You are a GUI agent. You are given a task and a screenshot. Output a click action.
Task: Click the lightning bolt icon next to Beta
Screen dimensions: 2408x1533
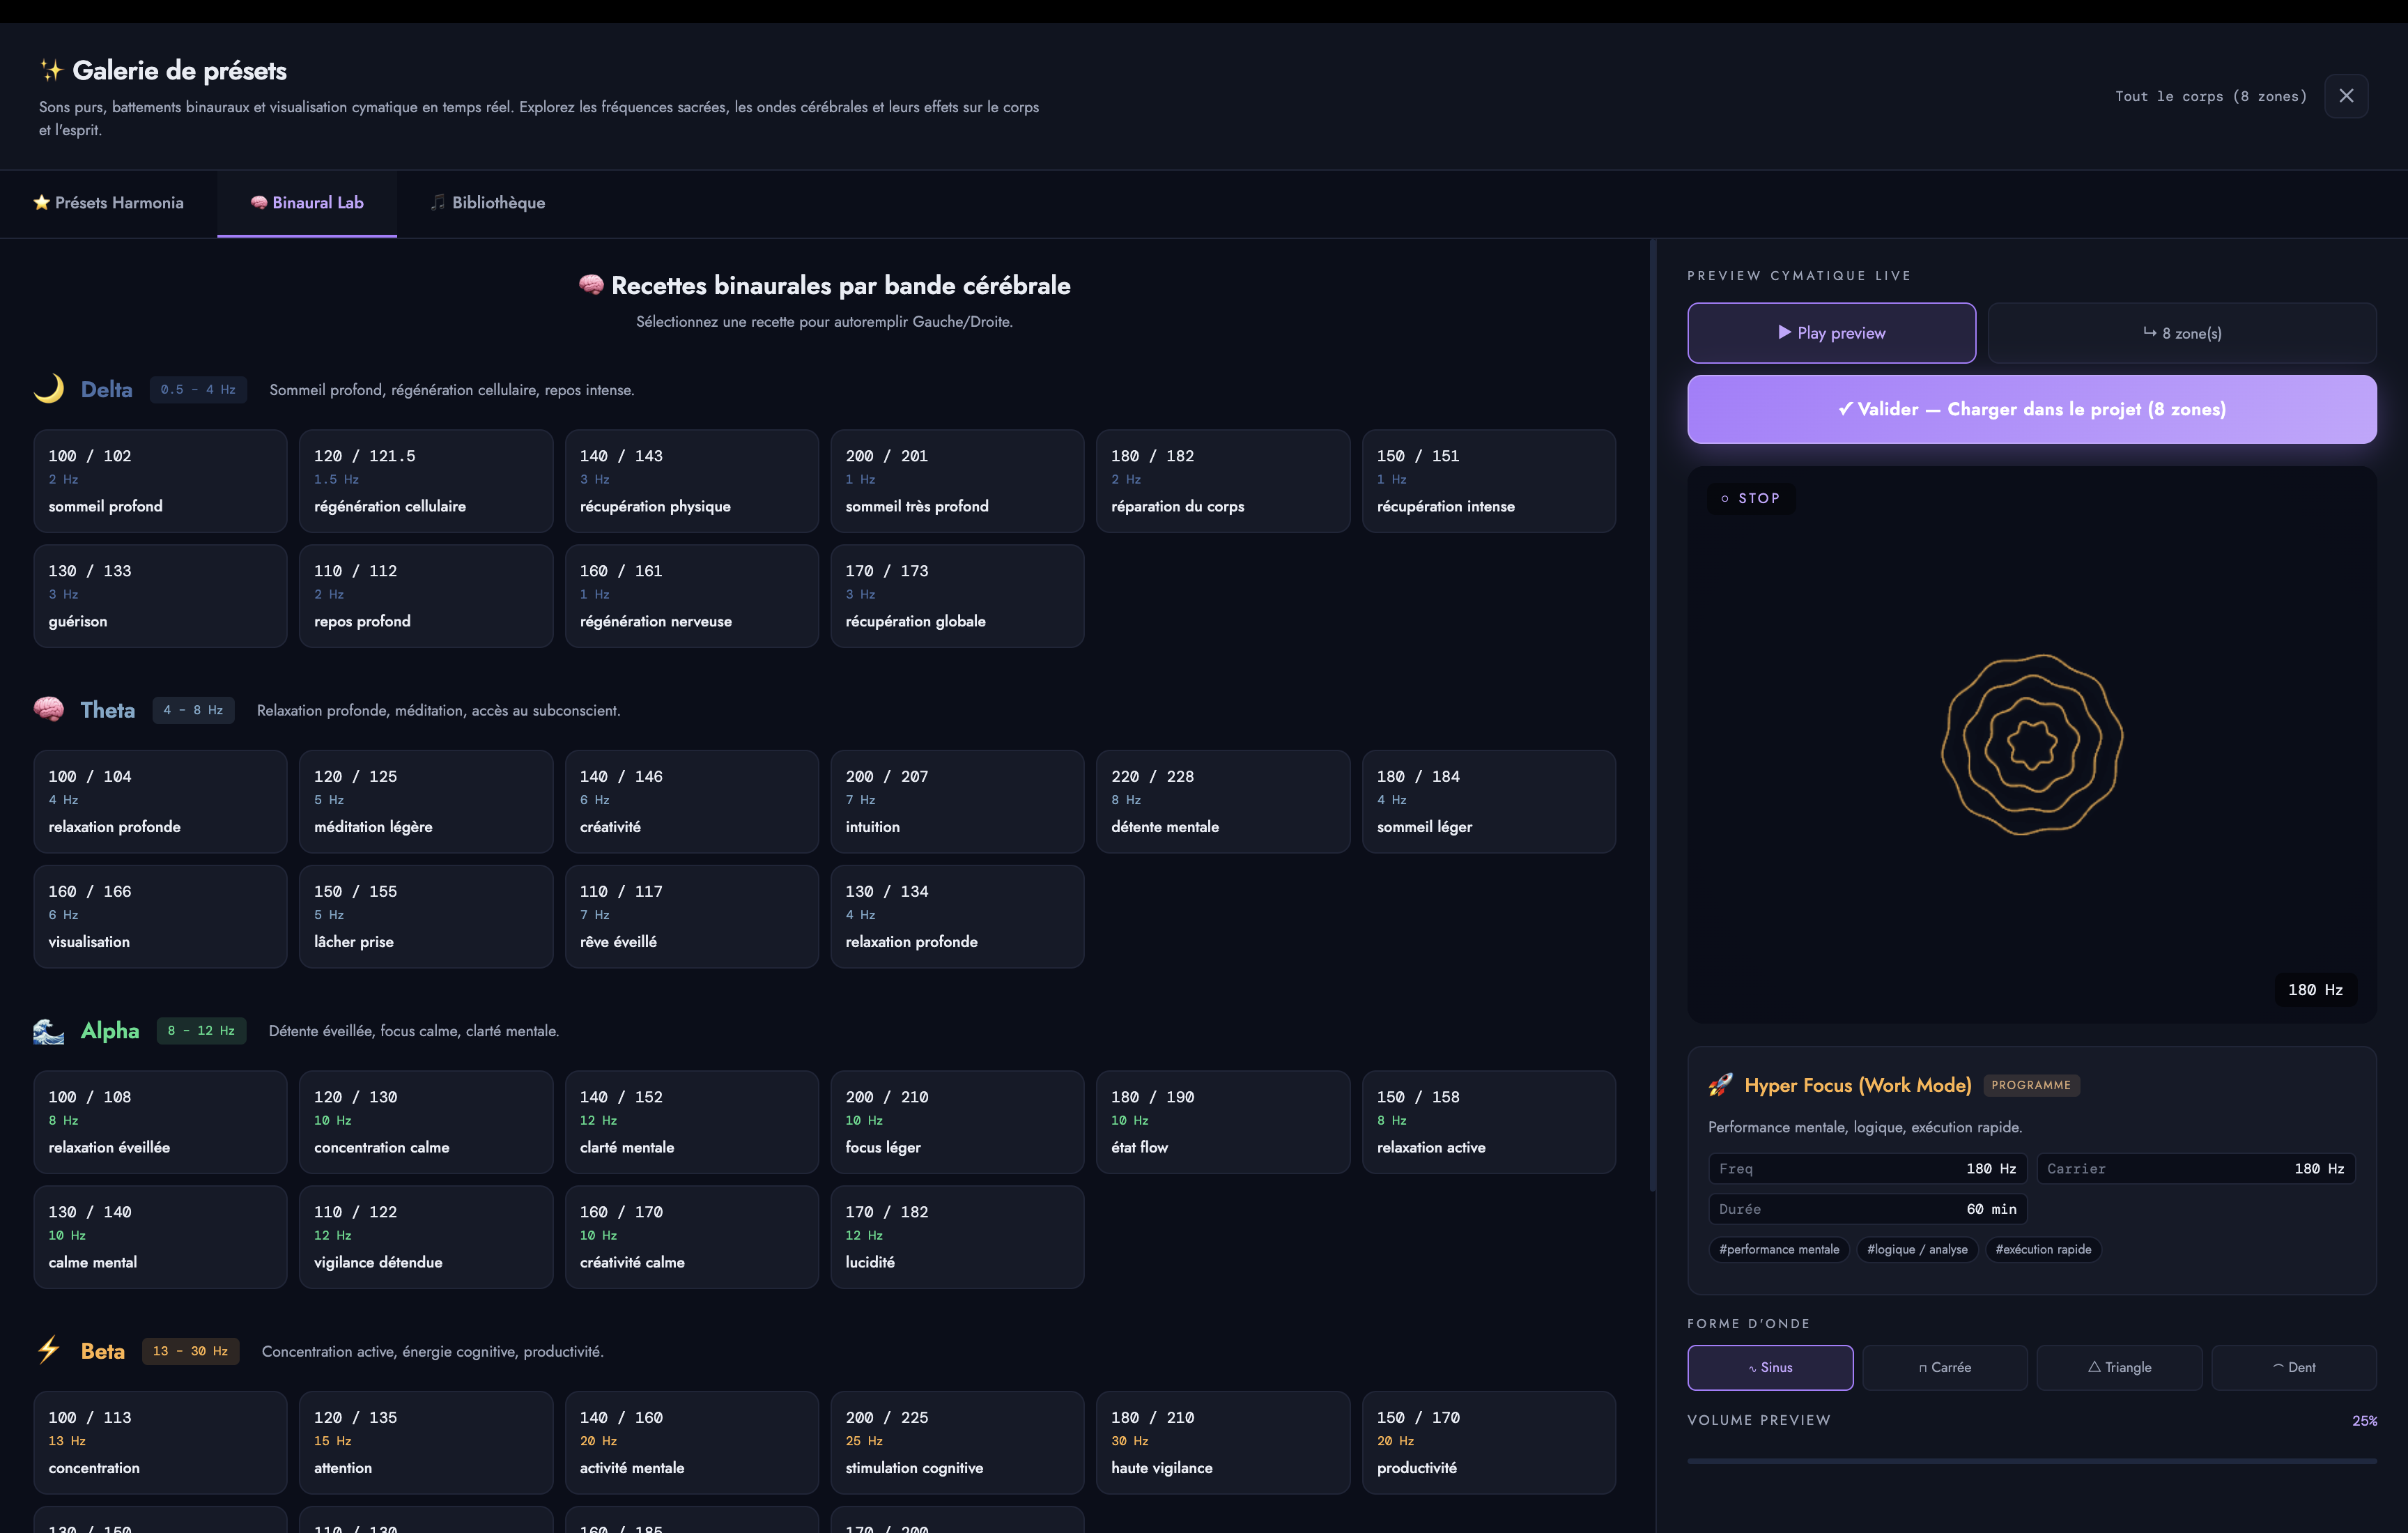49,1351
